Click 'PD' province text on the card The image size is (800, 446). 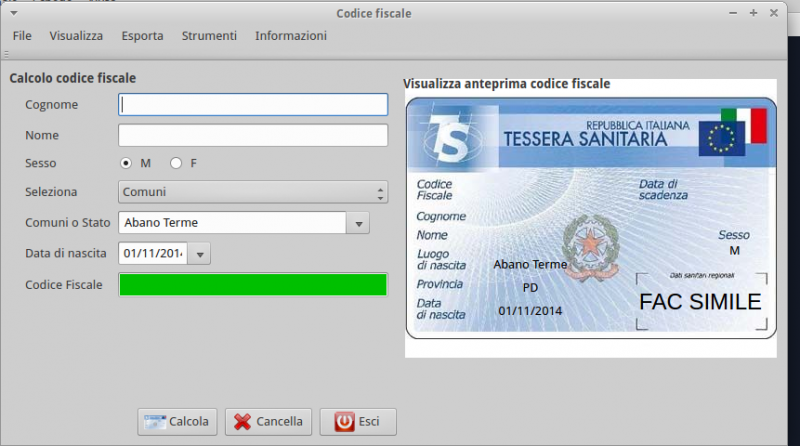coord(530,288)
